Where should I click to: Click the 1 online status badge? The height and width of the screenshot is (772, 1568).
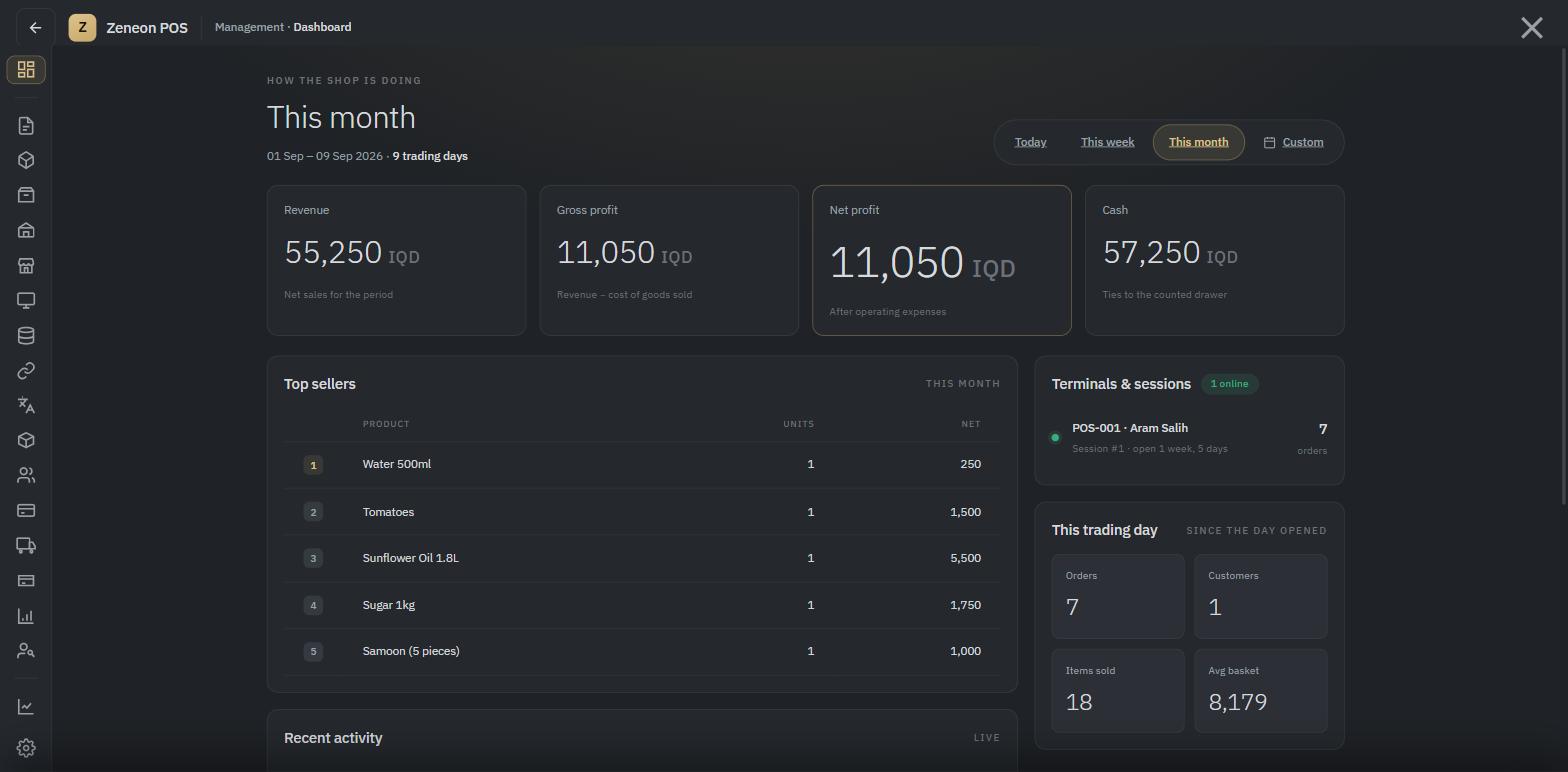(1229, 384)
